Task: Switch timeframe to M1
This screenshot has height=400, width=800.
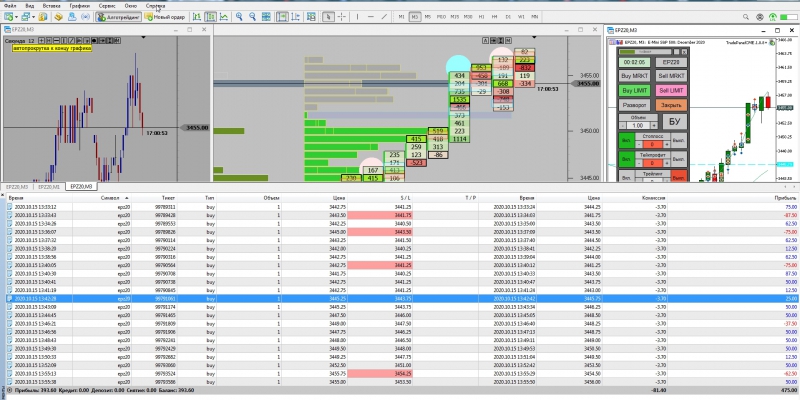Action: click(x=402, y=17)
